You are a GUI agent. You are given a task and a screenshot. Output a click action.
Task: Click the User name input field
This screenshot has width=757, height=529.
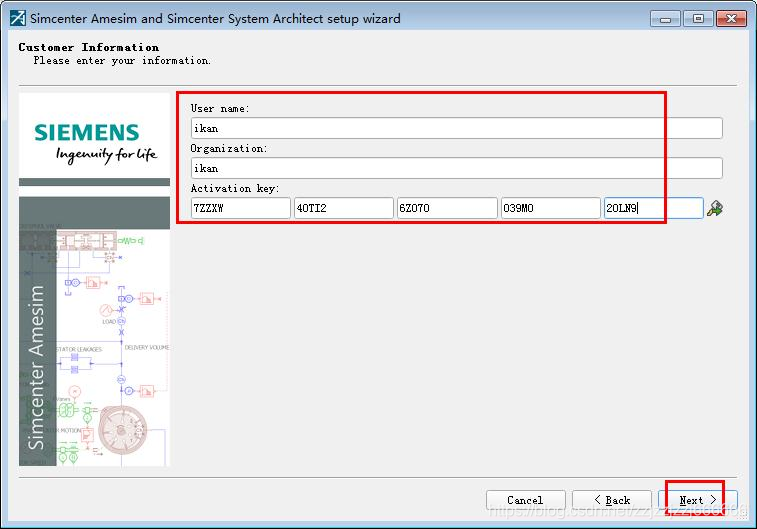tap(456, 128)
